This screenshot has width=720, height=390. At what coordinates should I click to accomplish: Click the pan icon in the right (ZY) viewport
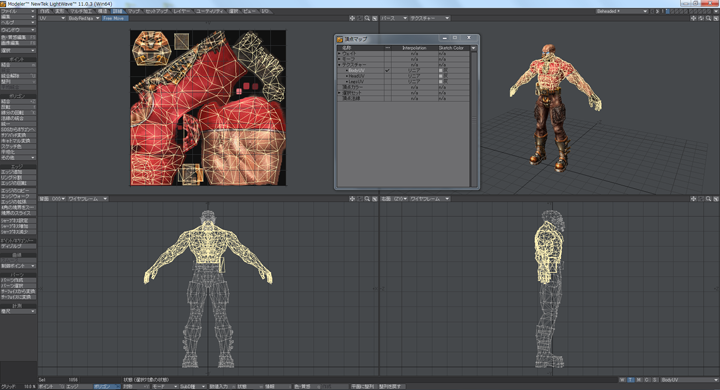[x=693, y=199]
